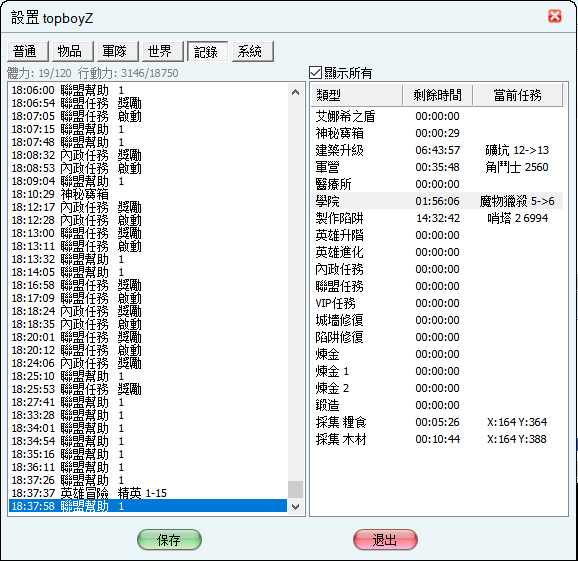Switch to the 軍隊 tab
This screenshot has width=578, height=561.
[118, 51]
